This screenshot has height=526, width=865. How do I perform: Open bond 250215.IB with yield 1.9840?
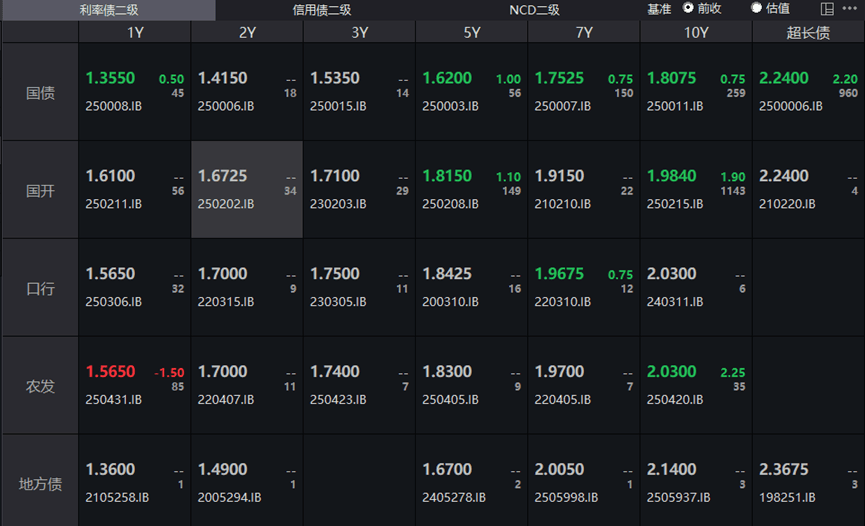pyautogui.click(x=696, y=189)
